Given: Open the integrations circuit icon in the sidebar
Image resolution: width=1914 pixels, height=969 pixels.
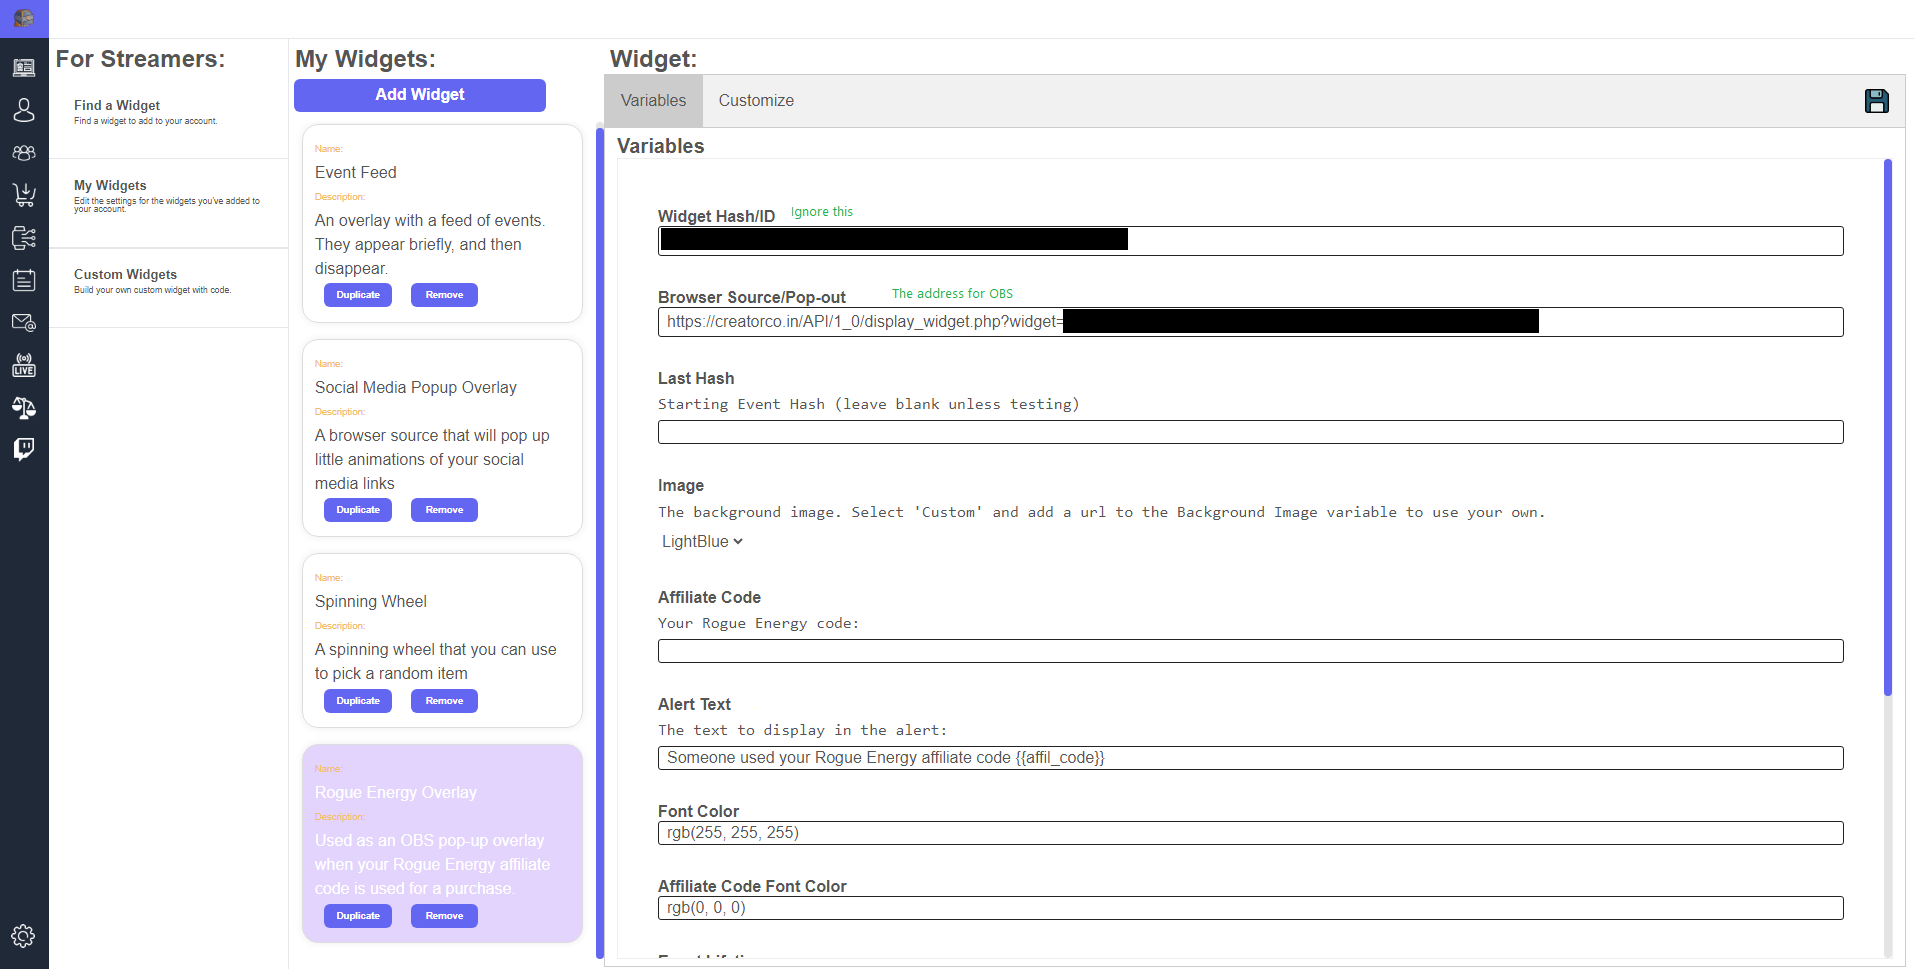Looking at the screenshot, I should click(x=24, y=238).
